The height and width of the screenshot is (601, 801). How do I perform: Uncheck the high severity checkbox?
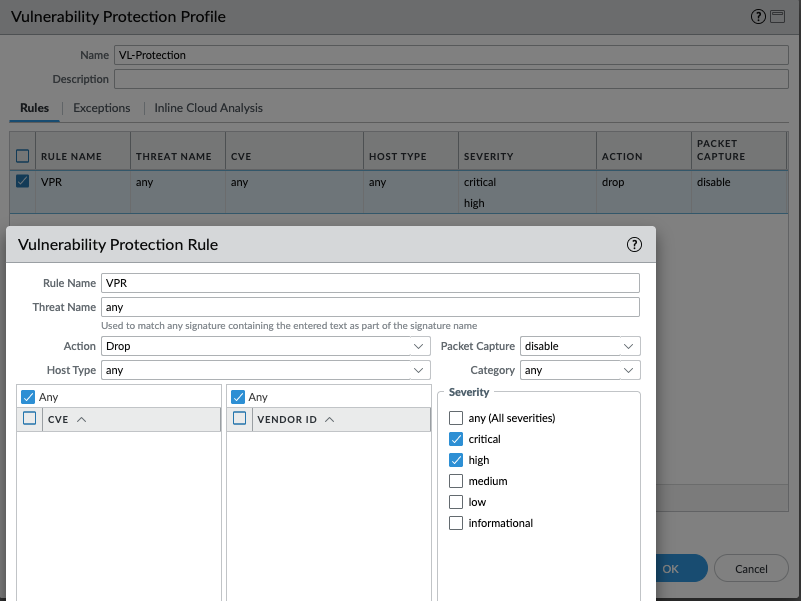point(456,460)
